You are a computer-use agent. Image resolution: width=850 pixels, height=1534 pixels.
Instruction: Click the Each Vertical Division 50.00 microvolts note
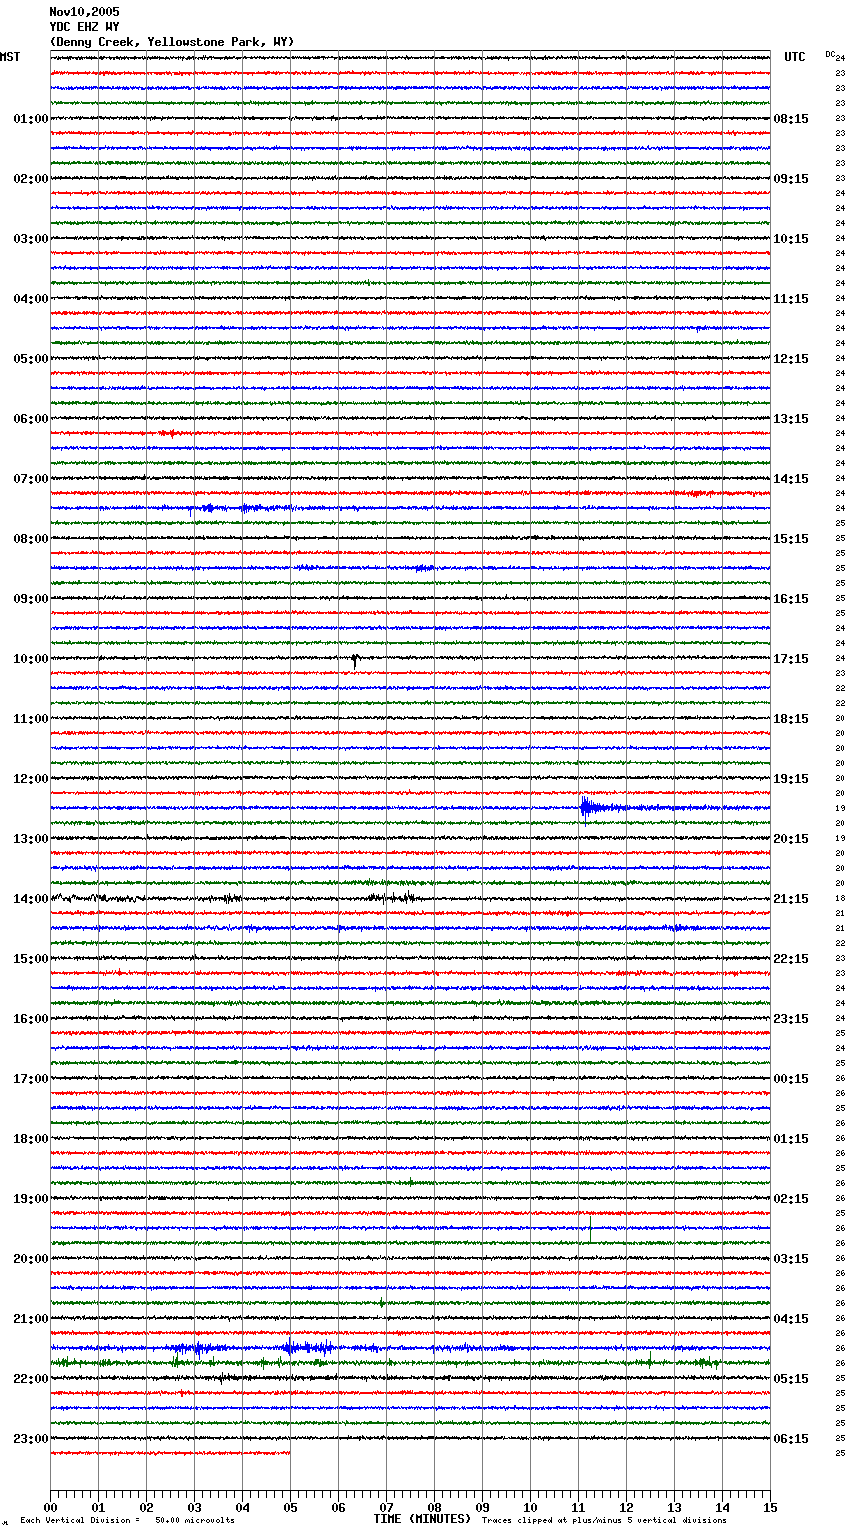127,1520
